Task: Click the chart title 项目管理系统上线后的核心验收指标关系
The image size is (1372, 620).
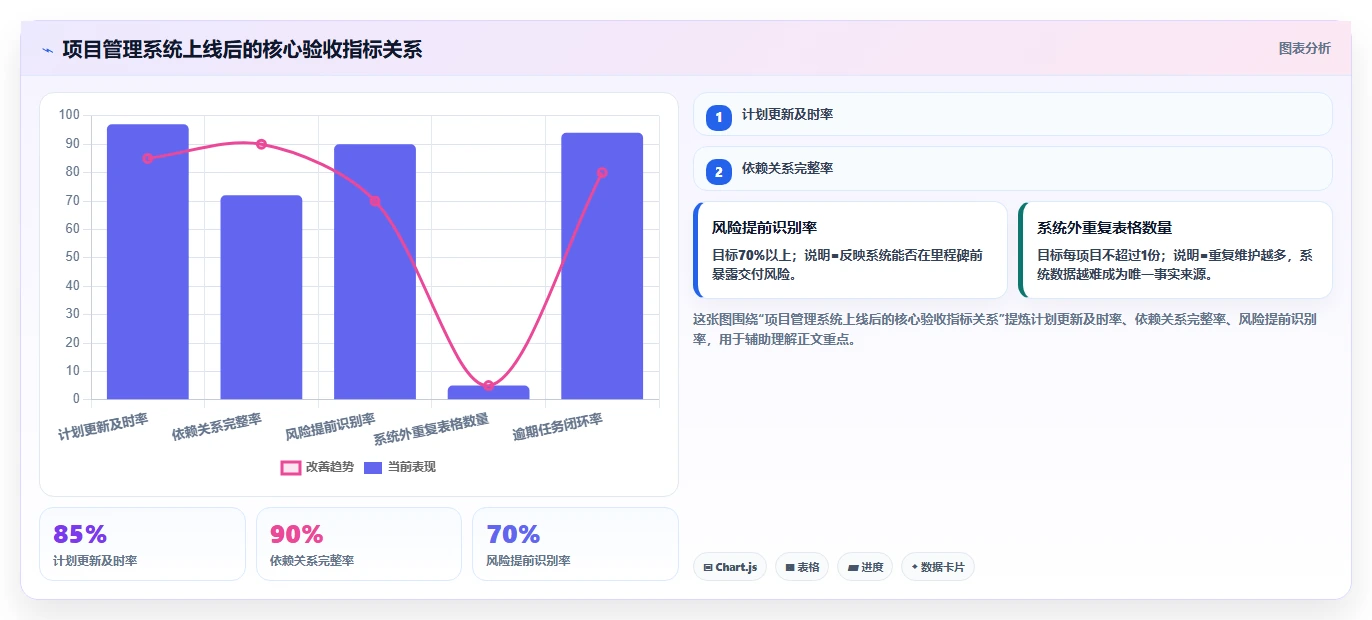Action: click(x=242, y=49)
